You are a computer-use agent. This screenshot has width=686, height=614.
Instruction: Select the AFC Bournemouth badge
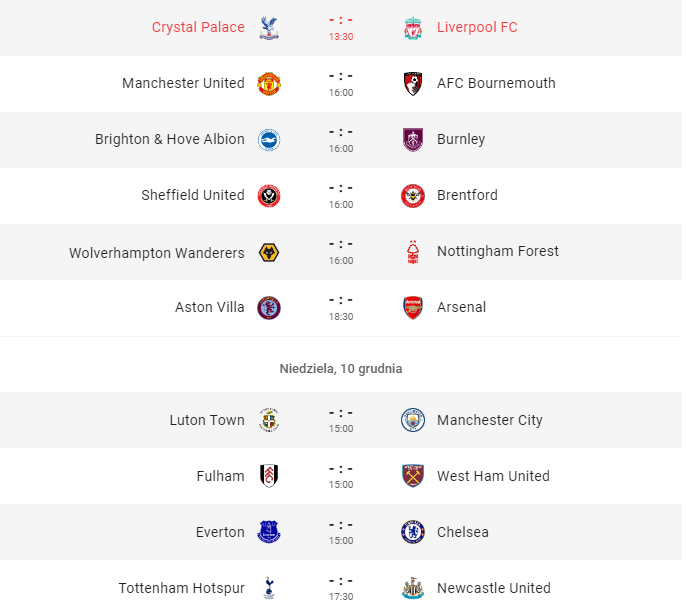tap(413, 84)
